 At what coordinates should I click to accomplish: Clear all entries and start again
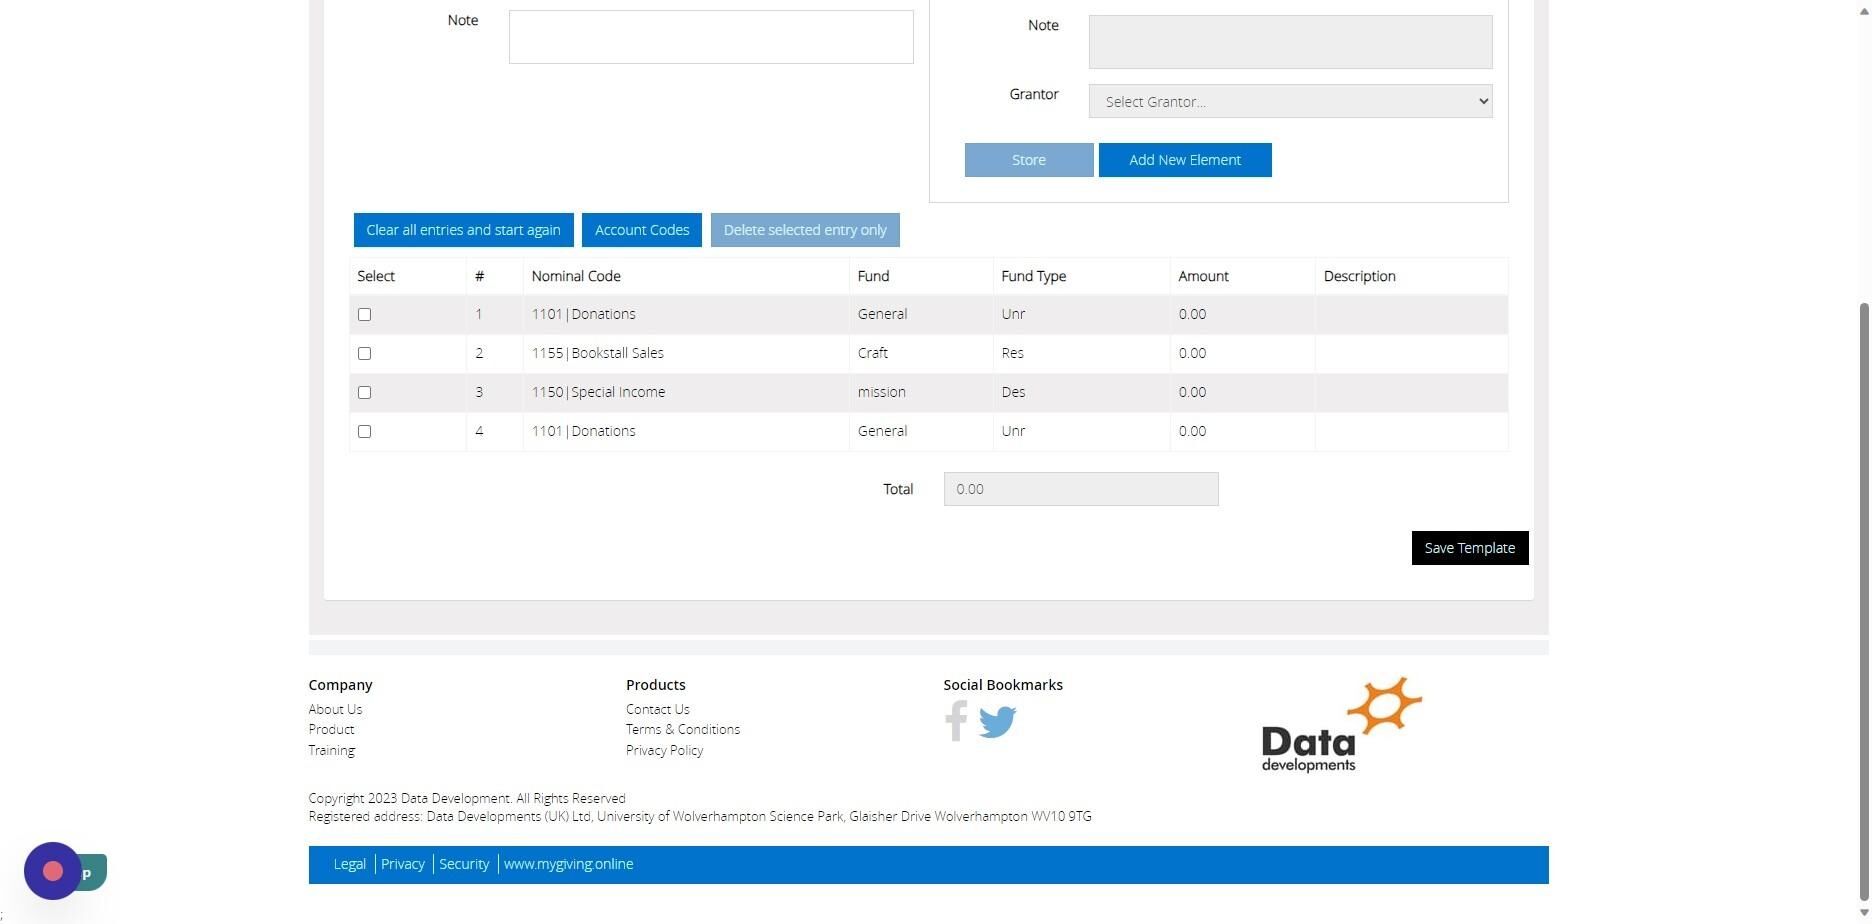coord(464,230)
